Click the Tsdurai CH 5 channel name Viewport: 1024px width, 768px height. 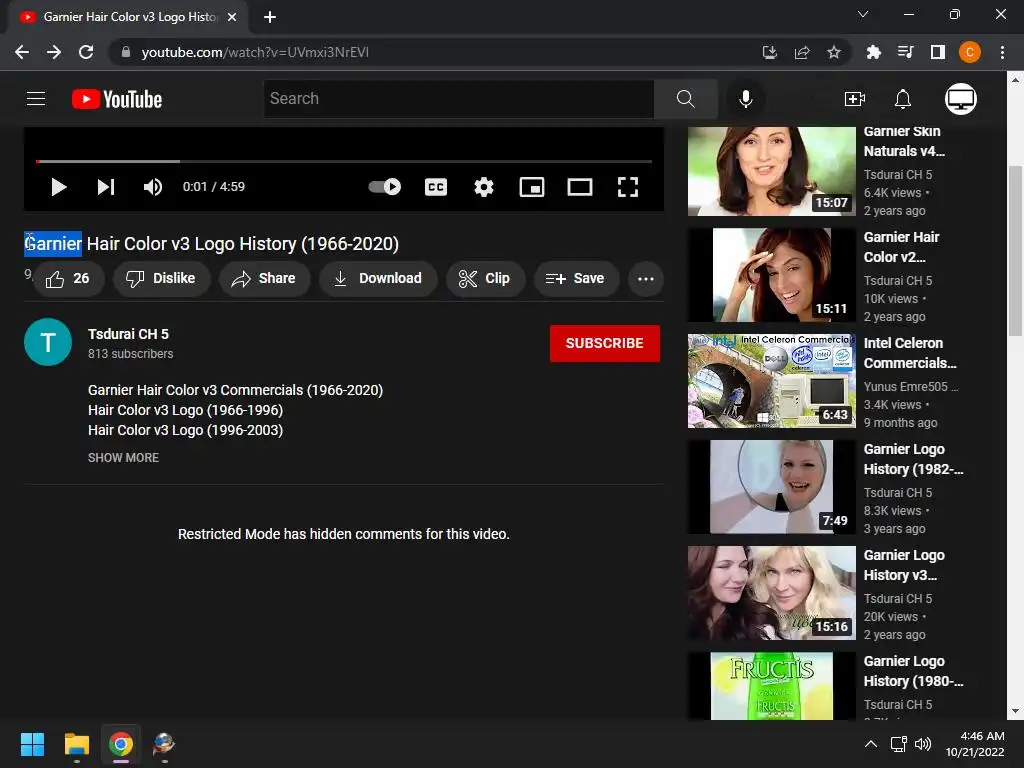click(x=128, y=334)
